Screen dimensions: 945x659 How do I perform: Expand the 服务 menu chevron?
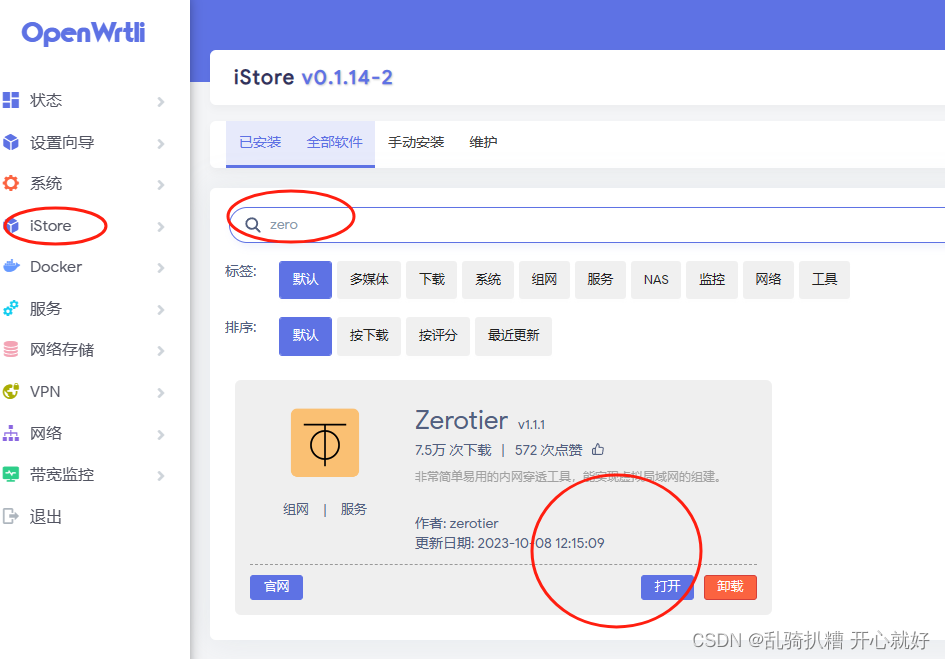(161, 310)
